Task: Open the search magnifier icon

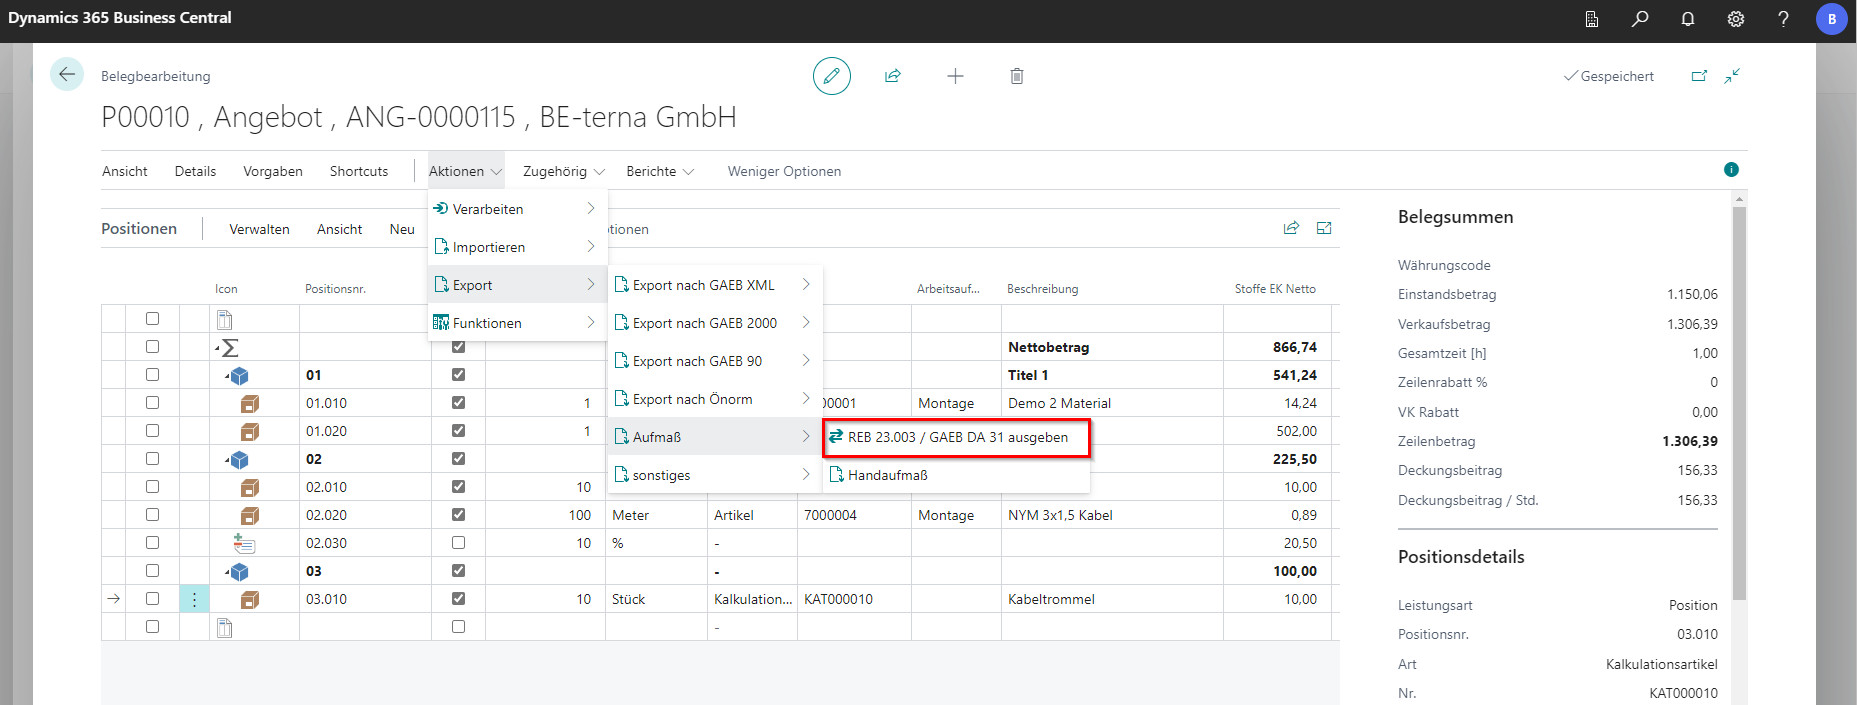Action: coord(1640,19)
